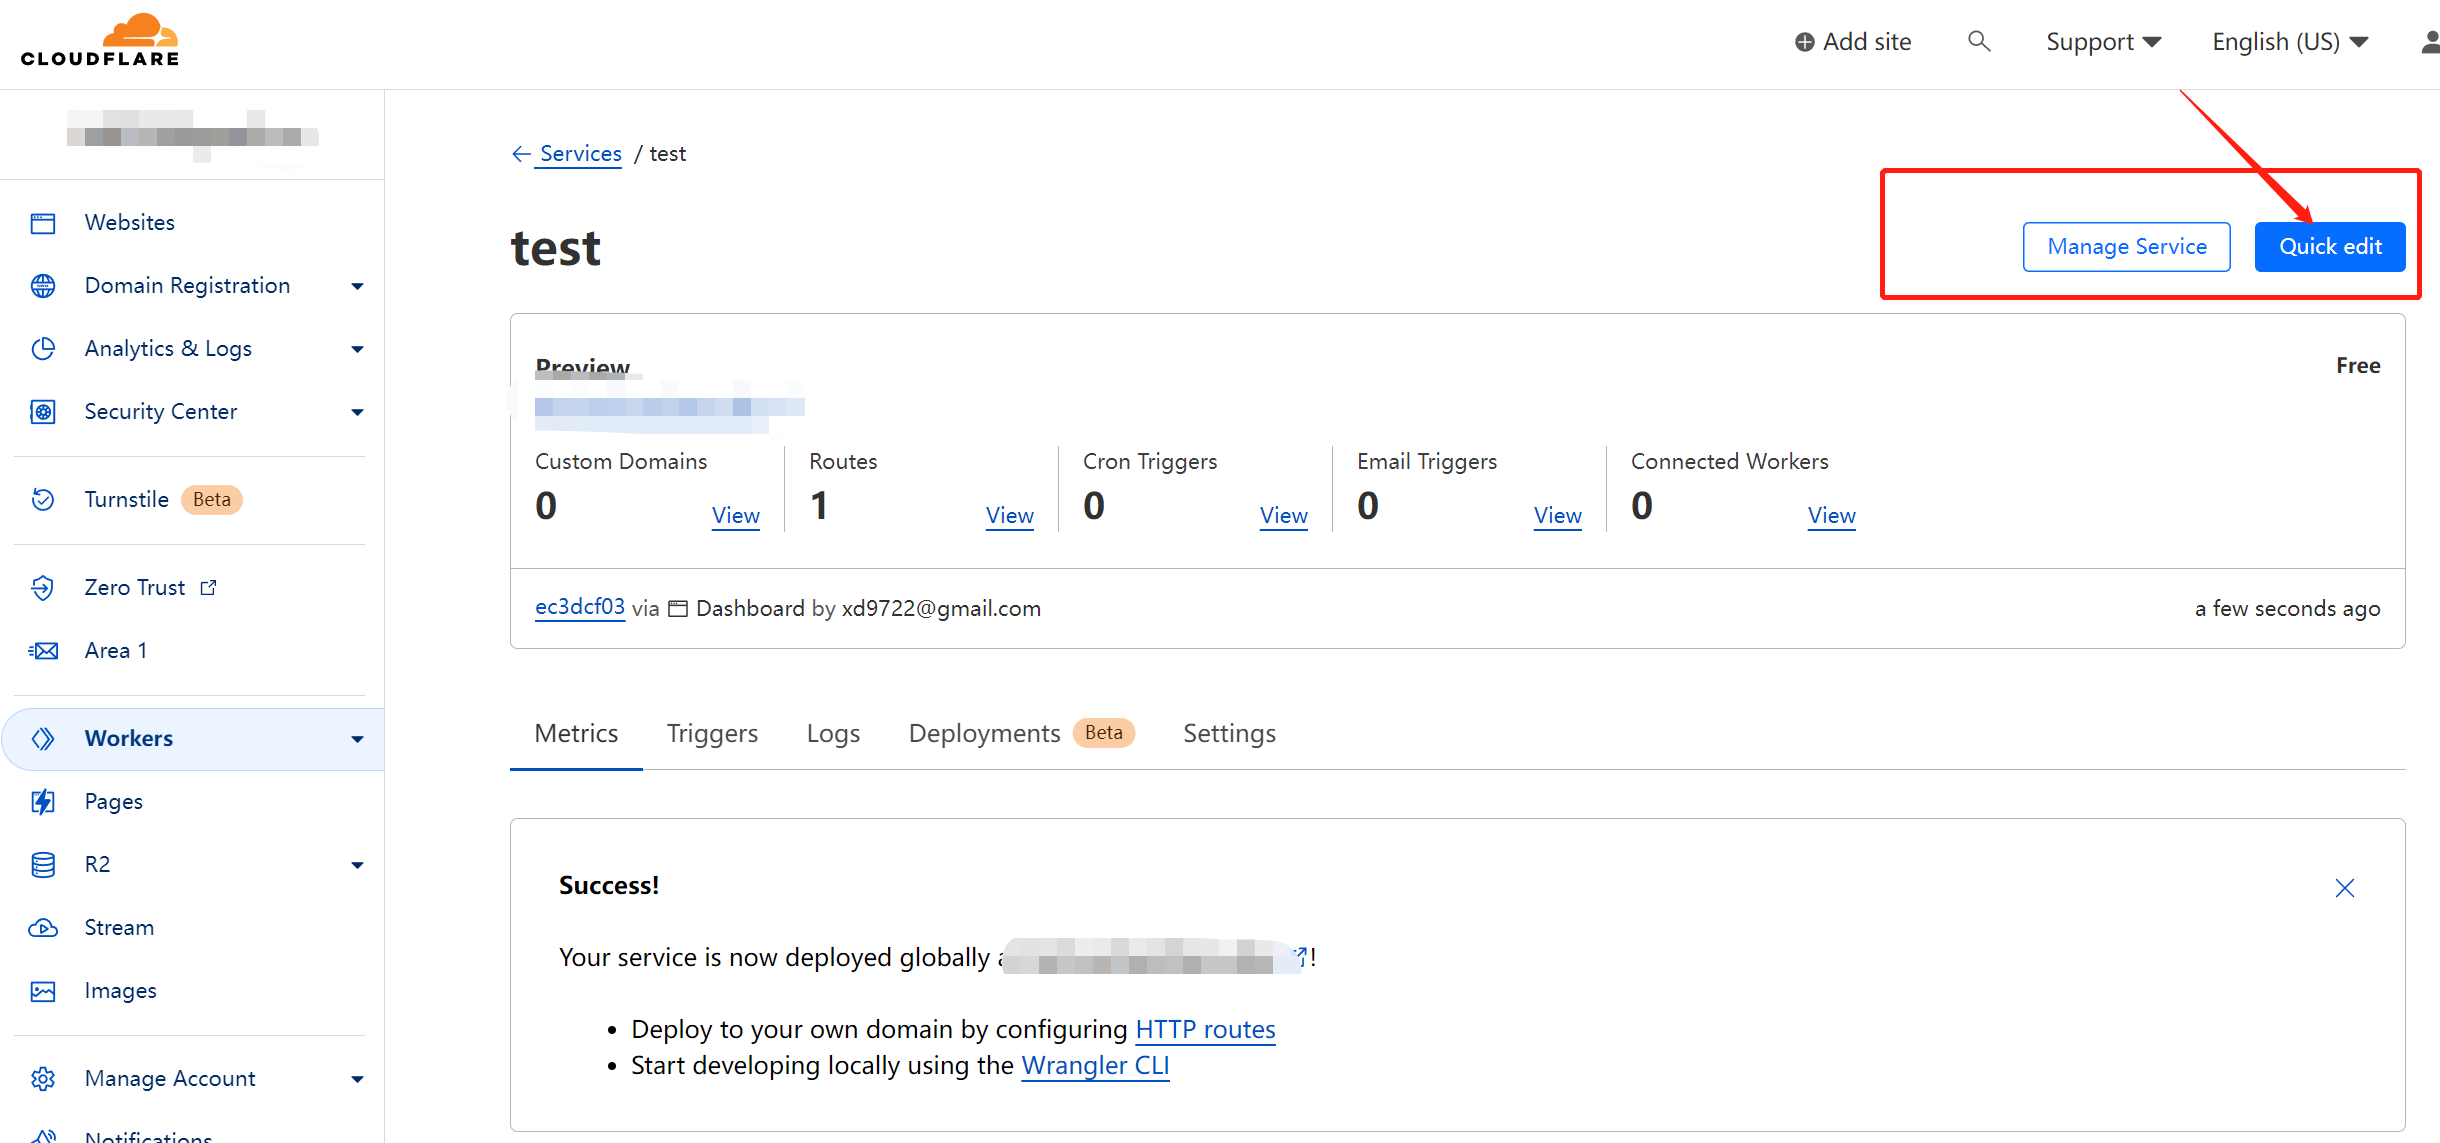Click the 'Free' plan label
Viewport: 2440px width, 1143px height.
(x=2358, y=366)
